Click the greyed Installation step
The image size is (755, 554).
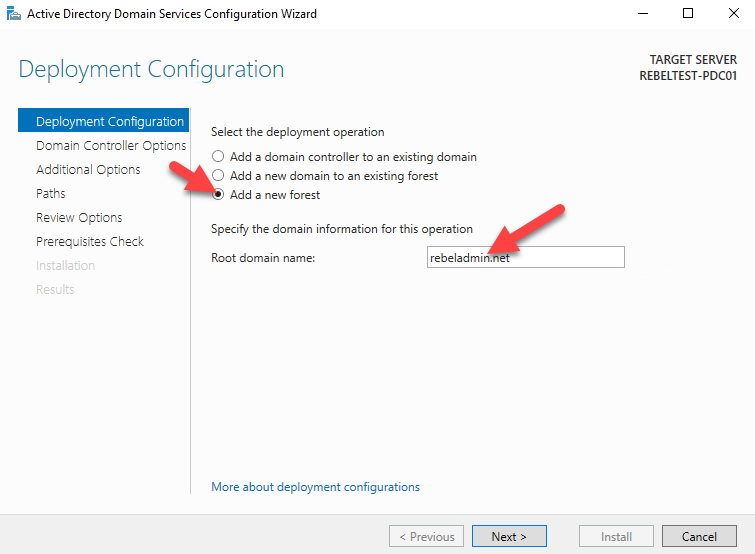pos(65,266)
